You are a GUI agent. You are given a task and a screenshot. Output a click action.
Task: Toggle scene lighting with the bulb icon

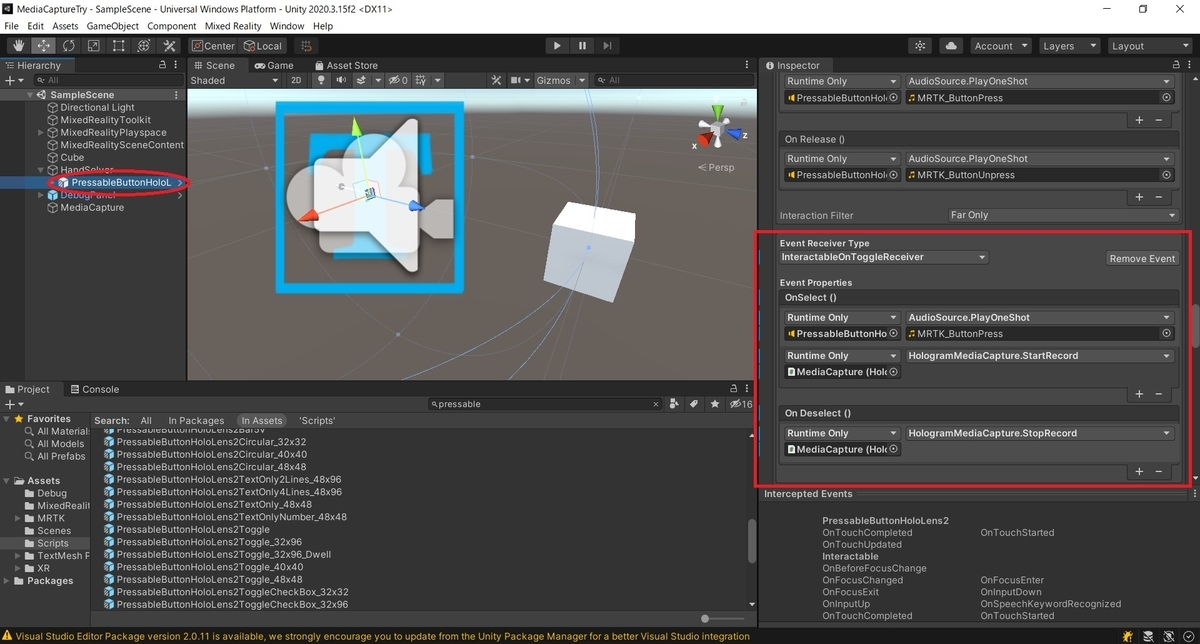[x=319, y=81]
